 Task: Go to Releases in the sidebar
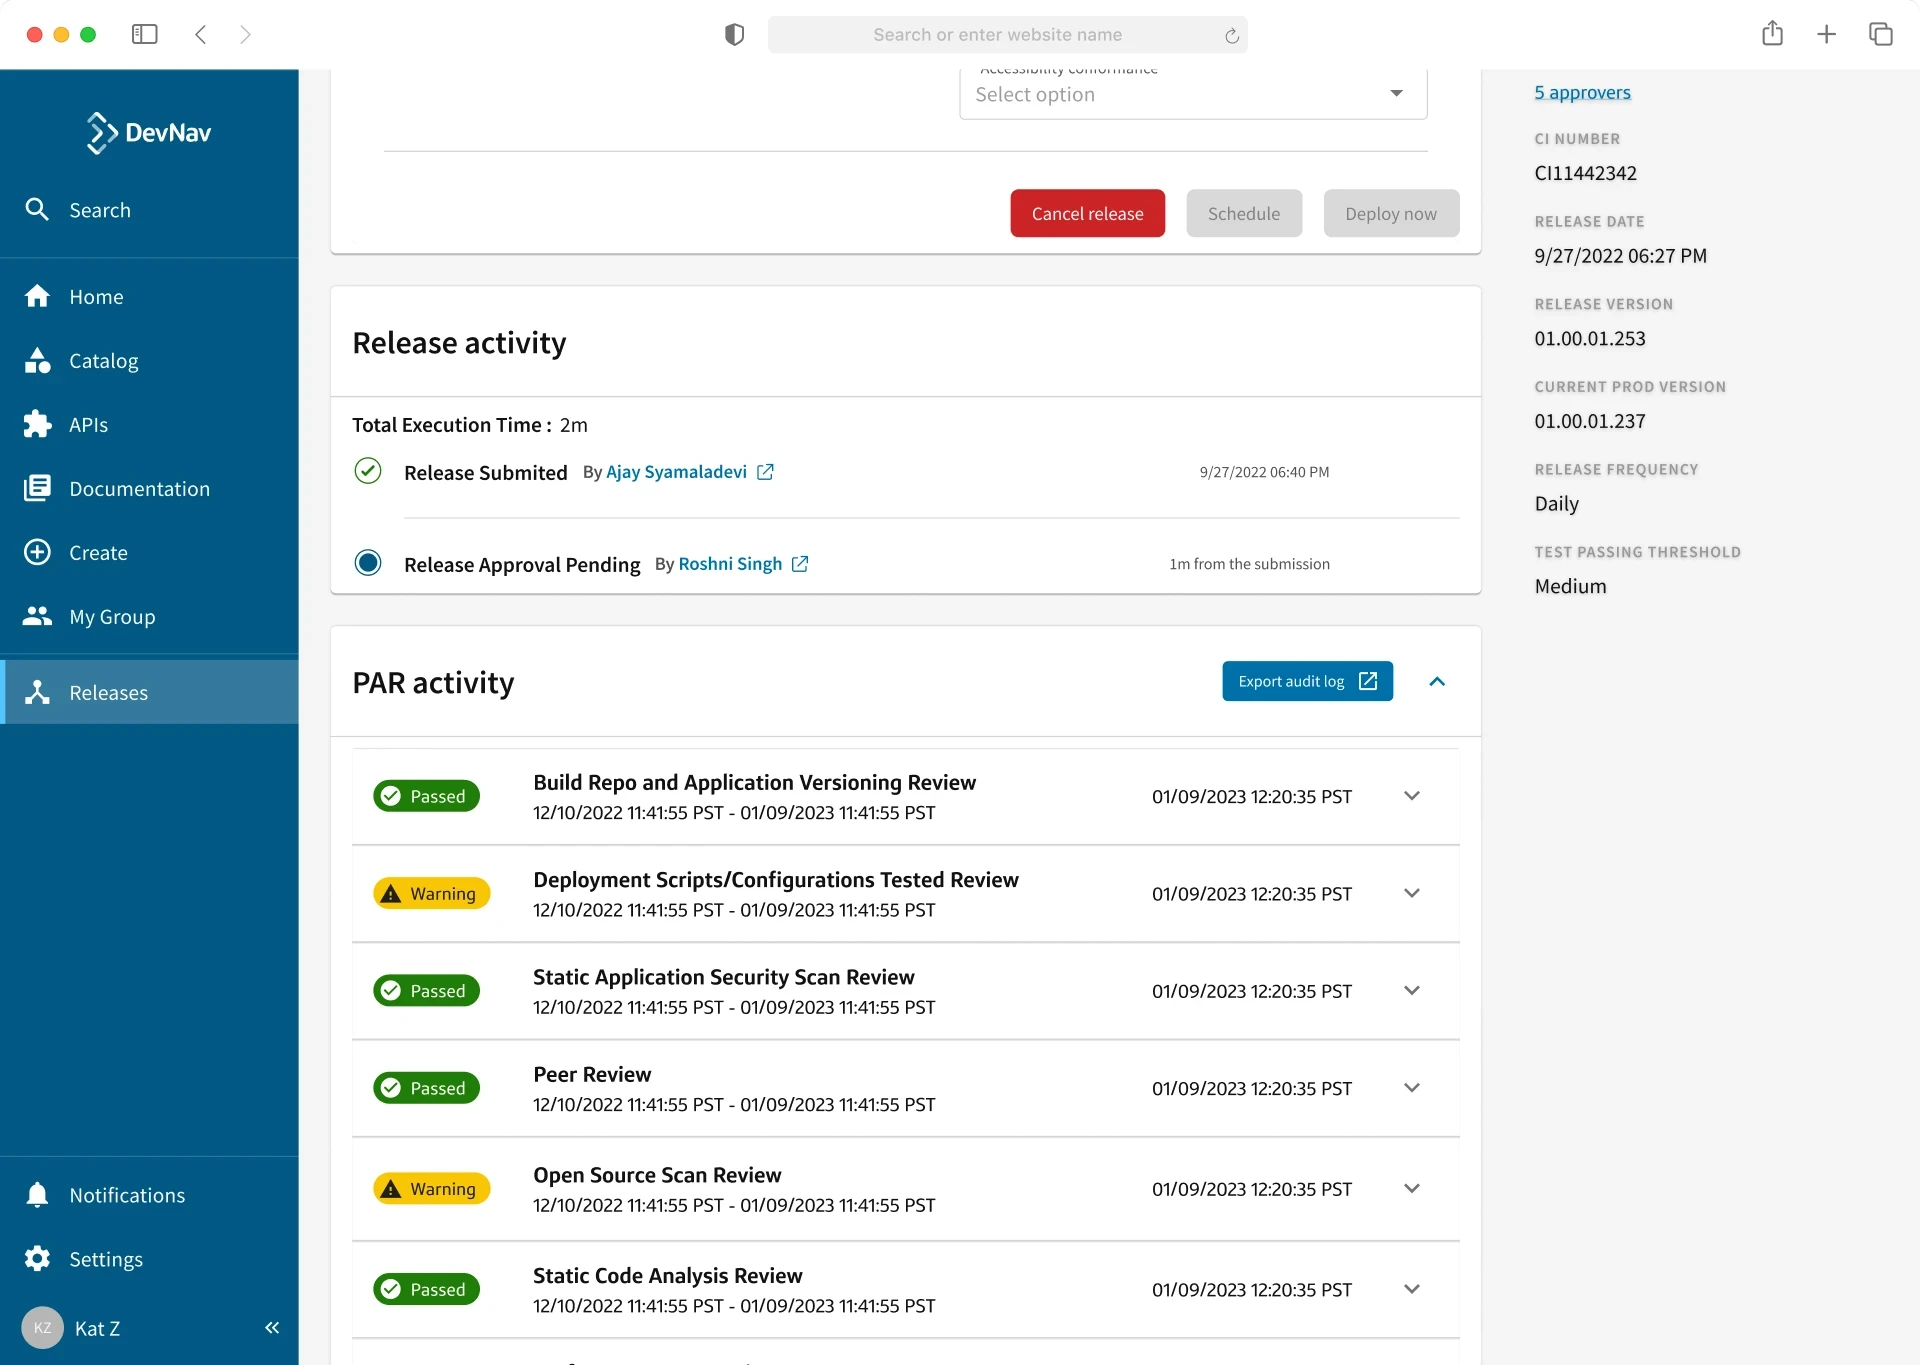click(108, 693)
